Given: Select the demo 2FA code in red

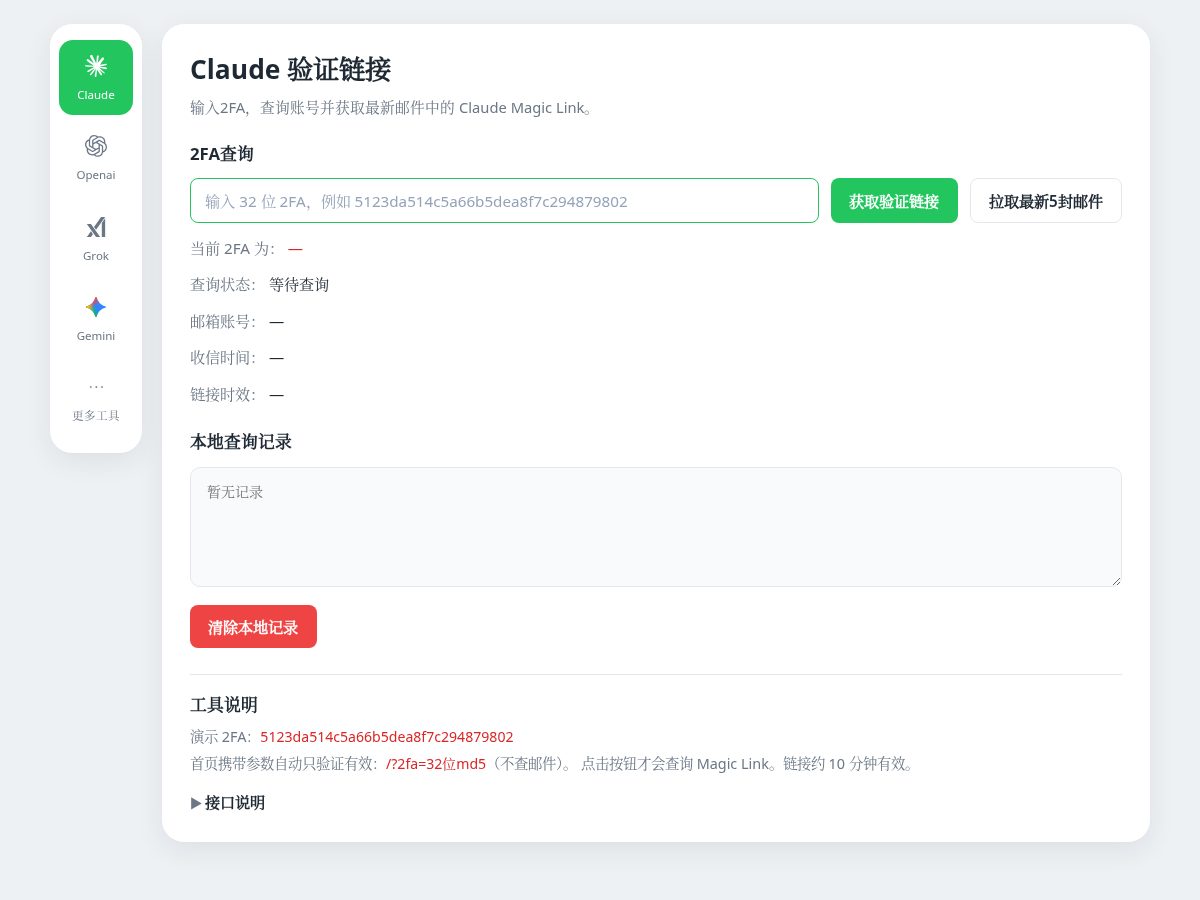Looking at the screenshot, I should point(387,737).
